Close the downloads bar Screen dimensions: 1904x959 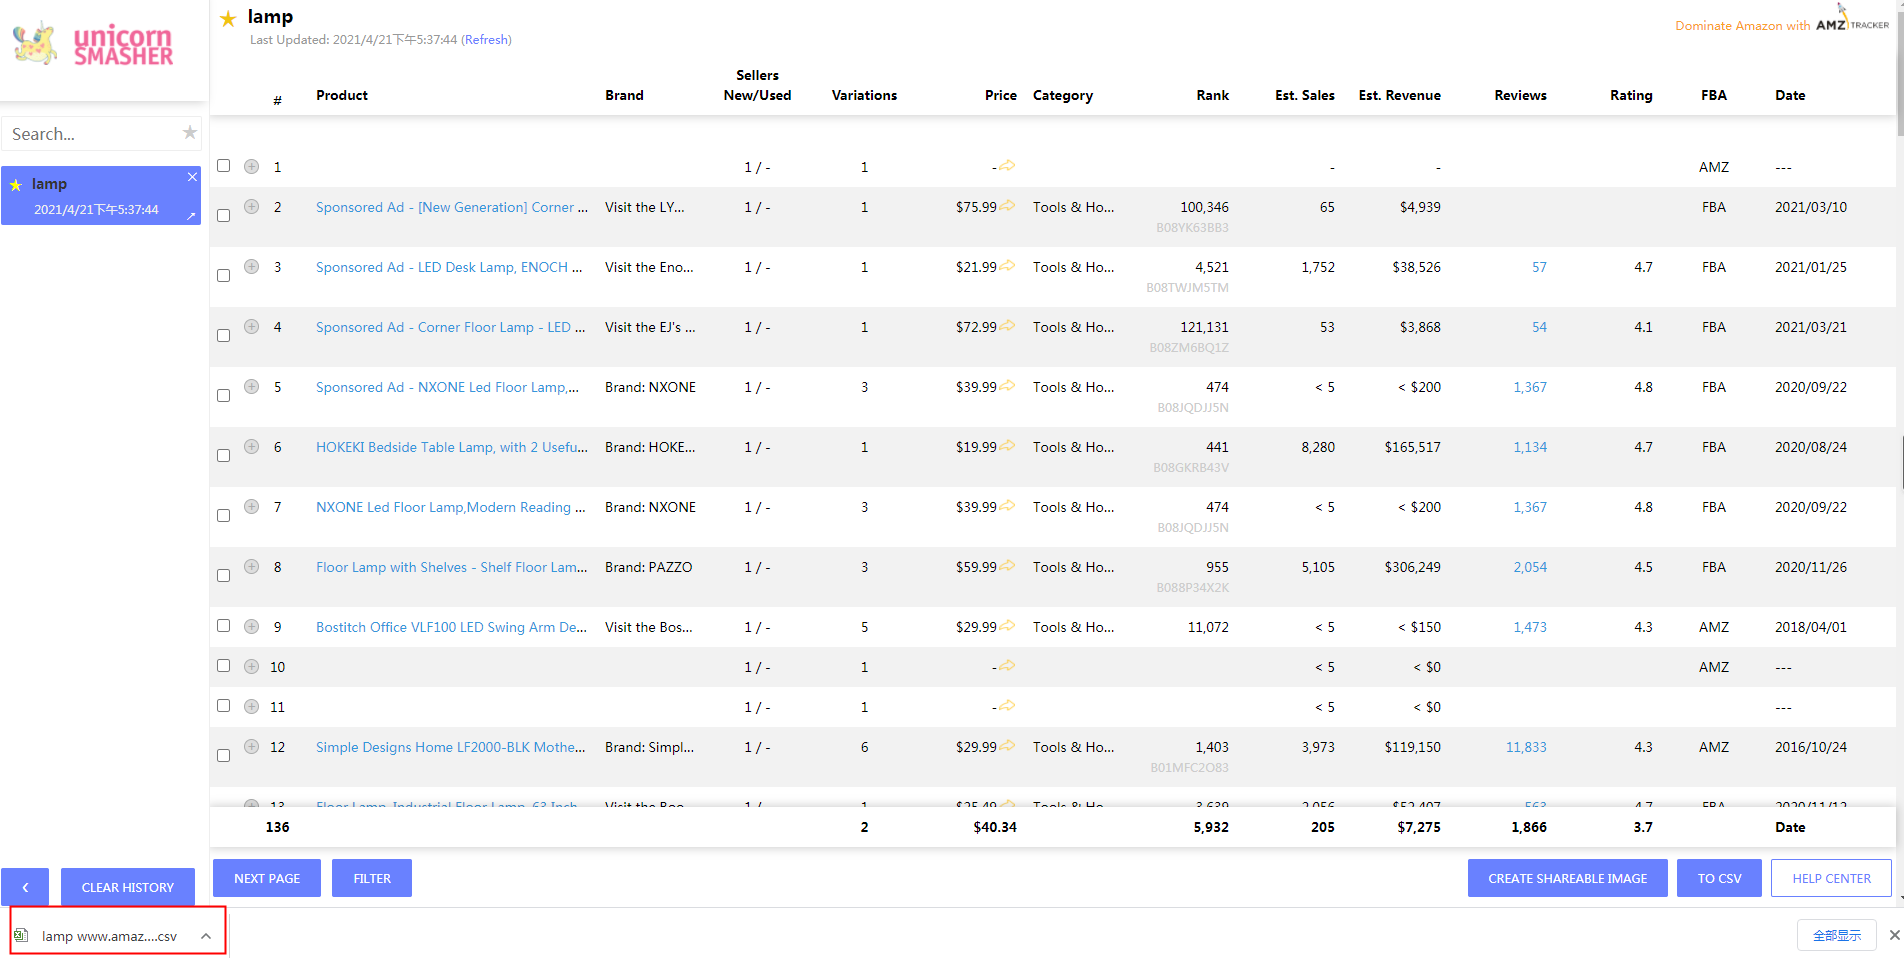[1894, 935]
